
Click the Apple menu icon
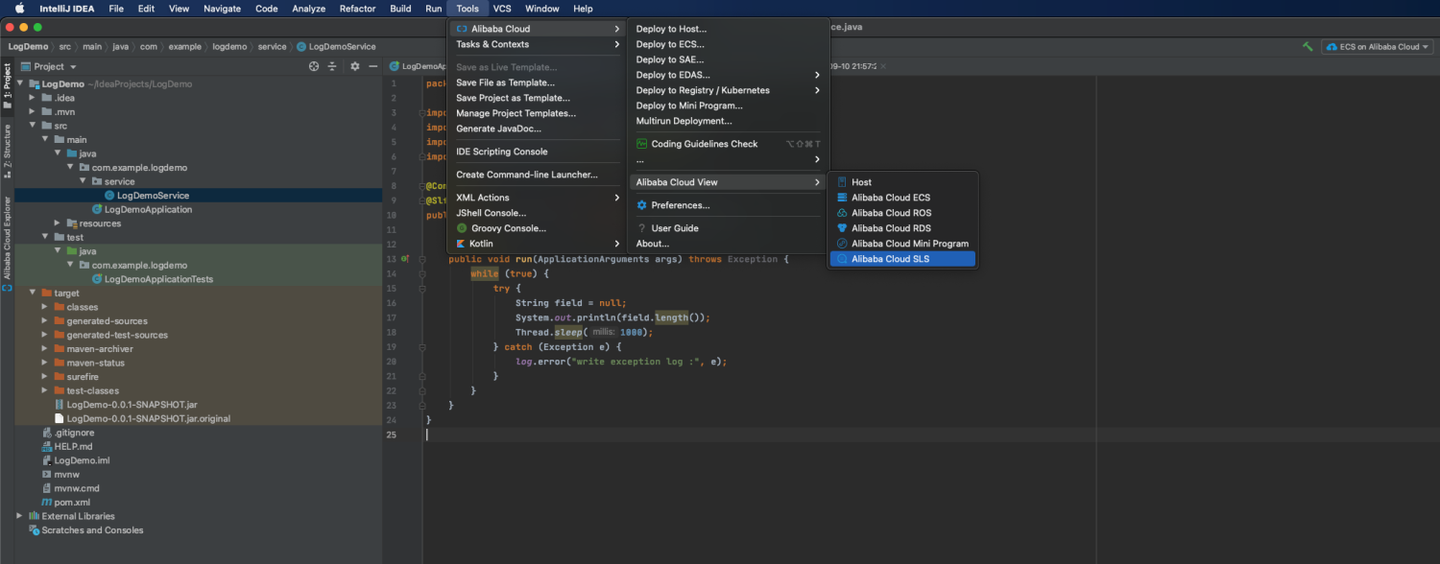click(19, 8)
